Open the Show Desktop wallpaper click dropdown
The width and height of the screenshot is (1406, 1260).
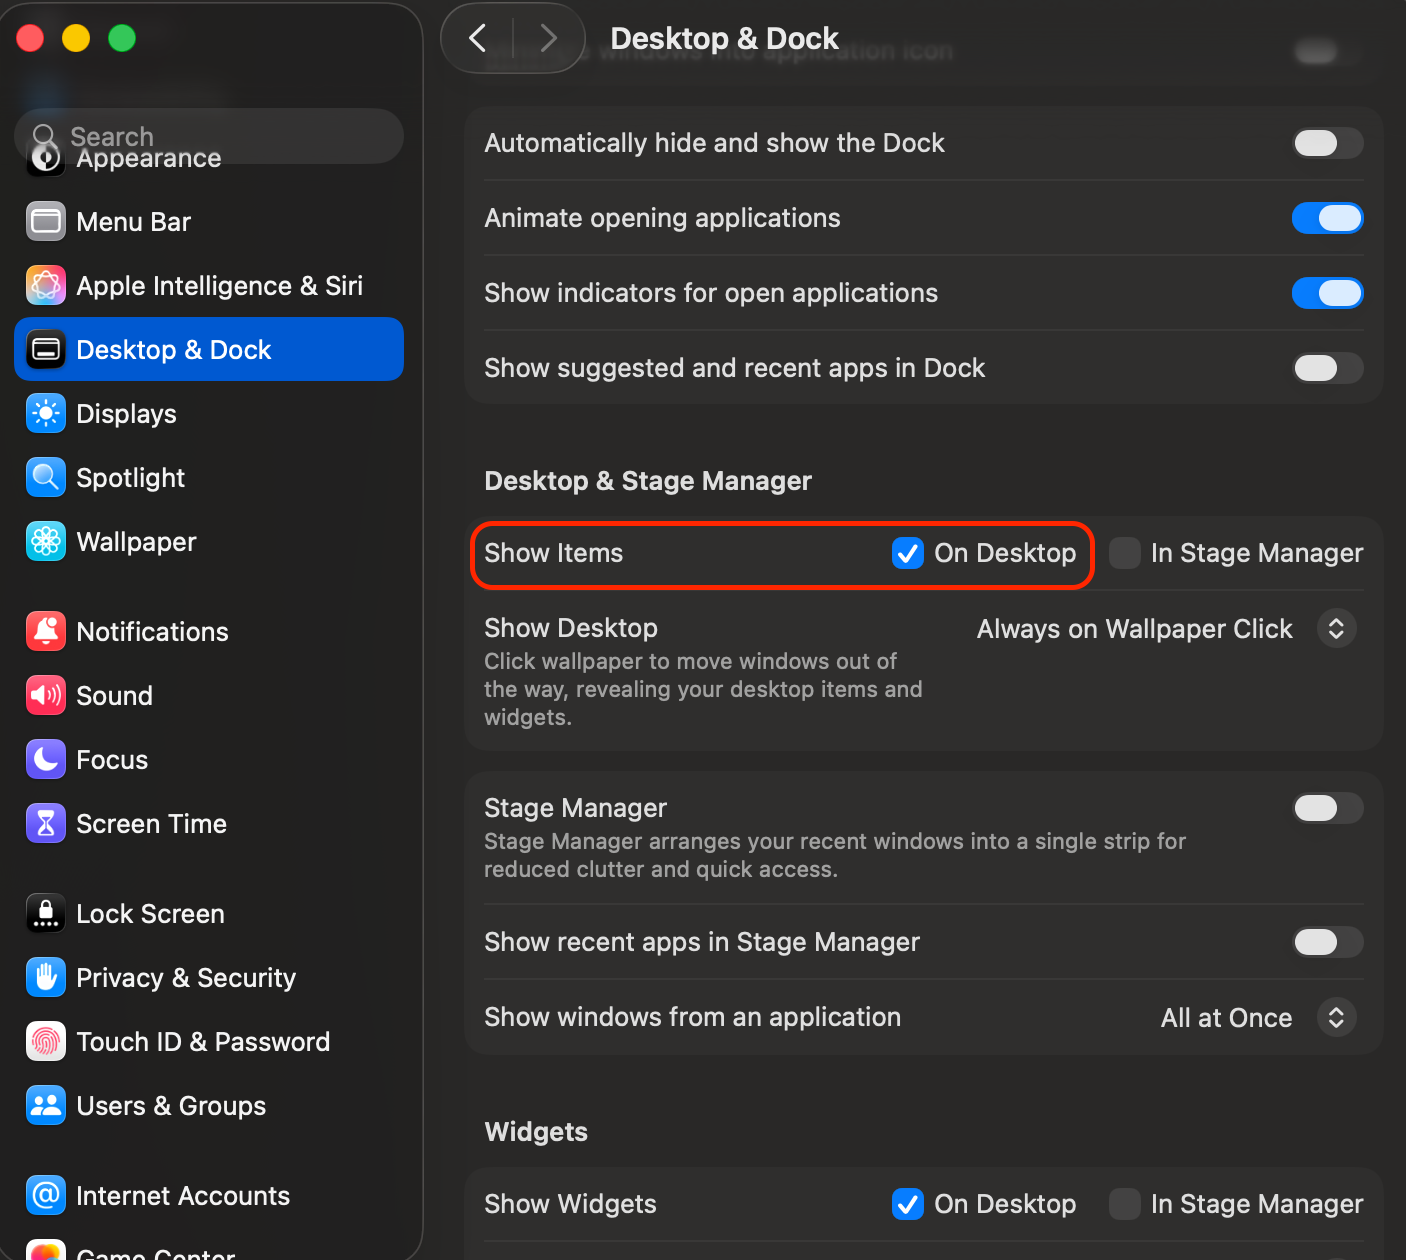[1336, 629]
